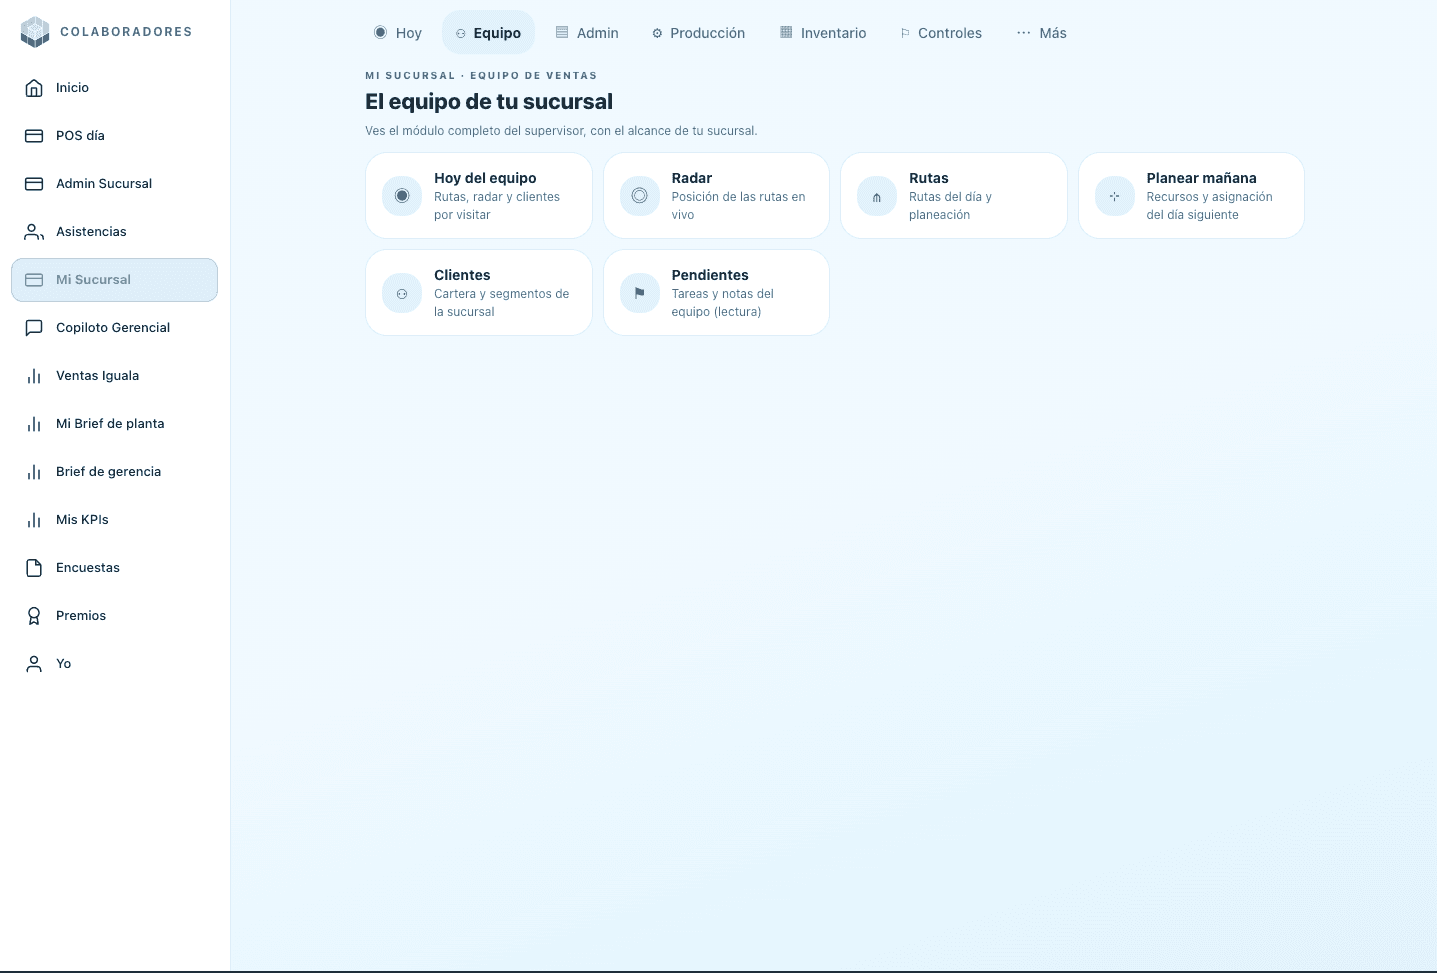Click the Radar card's circular icon

tap(640, 196)
